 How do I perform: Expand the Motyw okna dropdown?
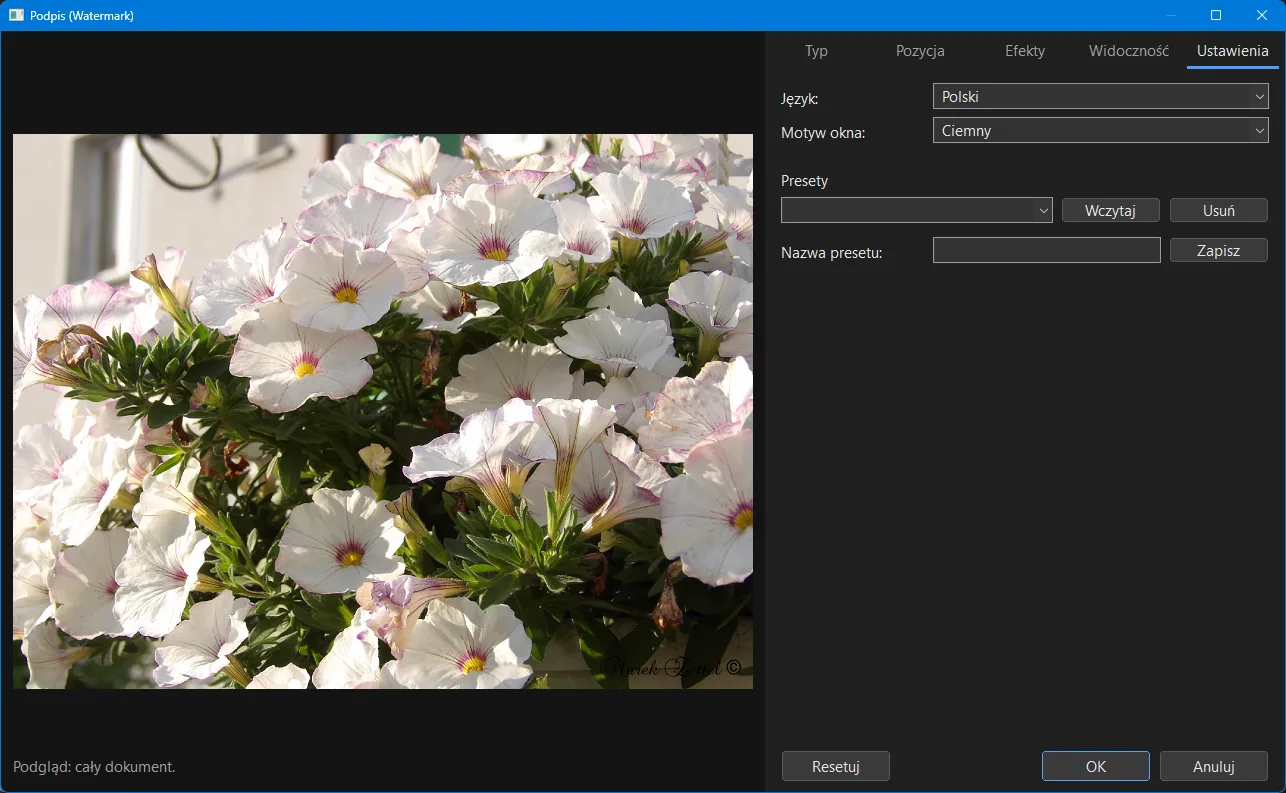pos(1100,131)
